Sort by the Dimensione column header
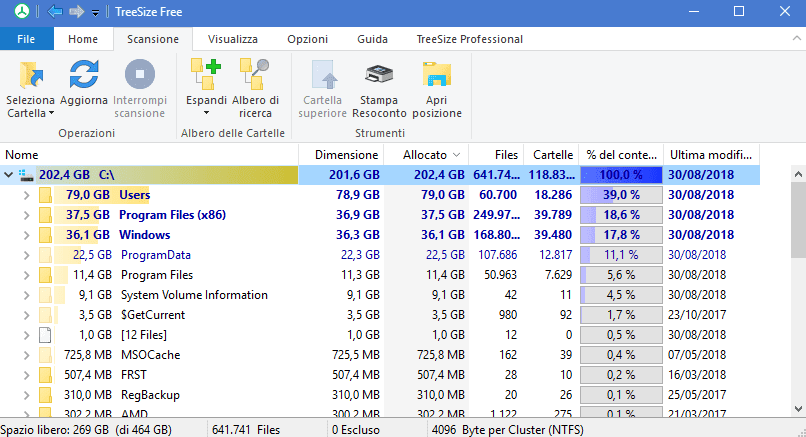Viewport: 806px width, 437px height. [345, 155]
